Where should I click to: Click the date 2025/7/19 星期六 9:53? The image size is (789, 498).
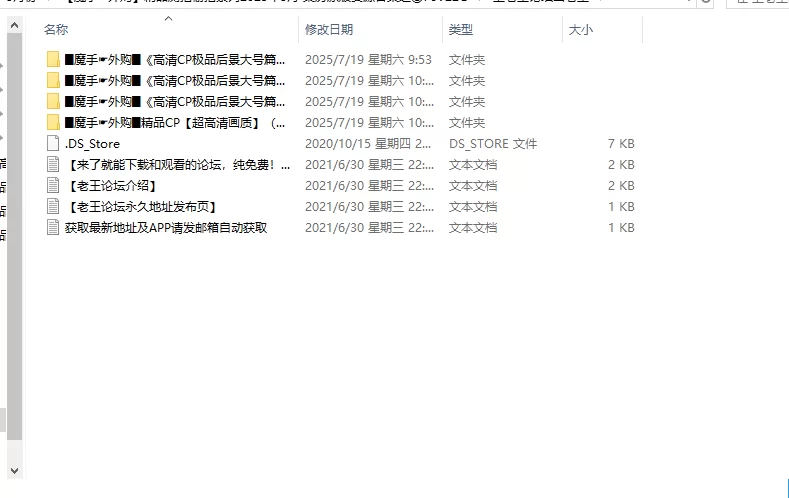(x=368, y=60)
